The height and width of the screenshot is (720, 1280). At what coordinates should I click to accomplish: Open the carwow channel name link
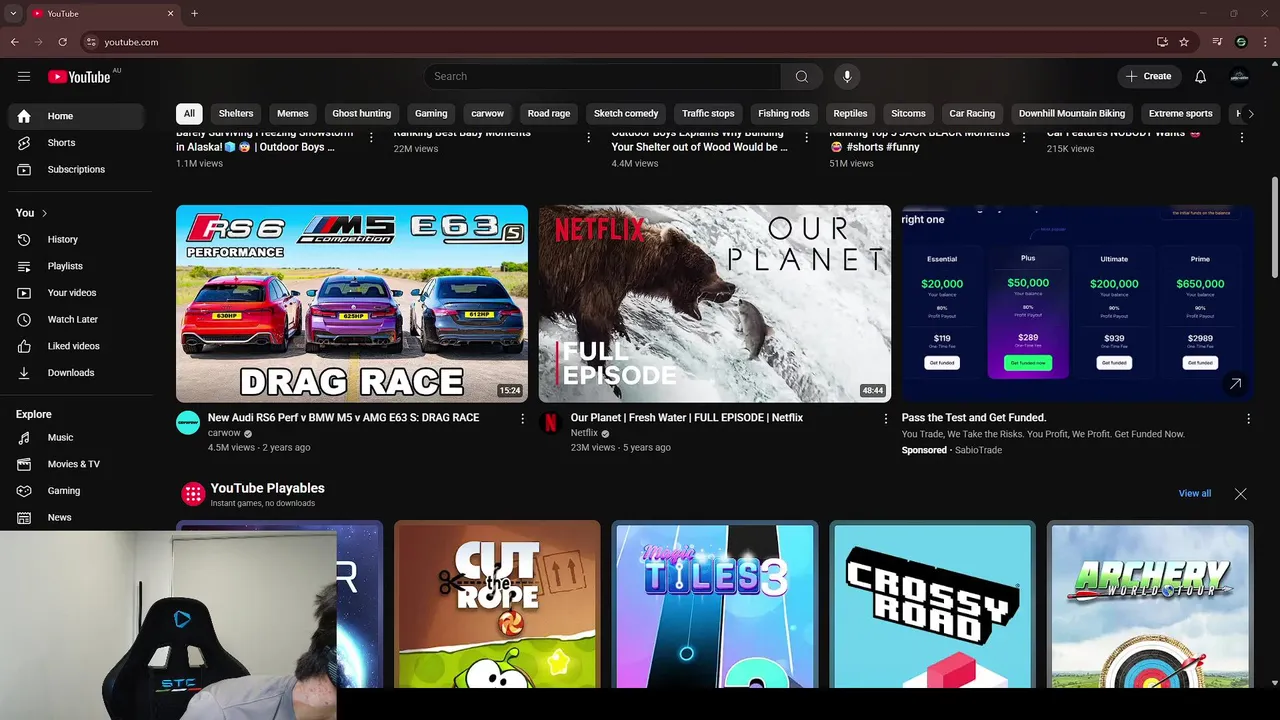(x=224, y=433)
